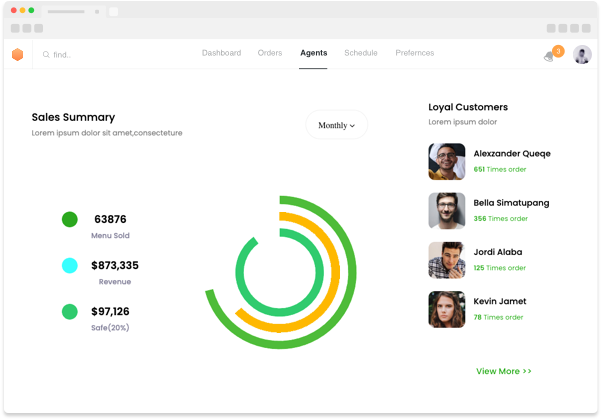Click the green Menu Sold indicator dot
This screenshot has width=602, height=420.
click(x=70, y=219)
